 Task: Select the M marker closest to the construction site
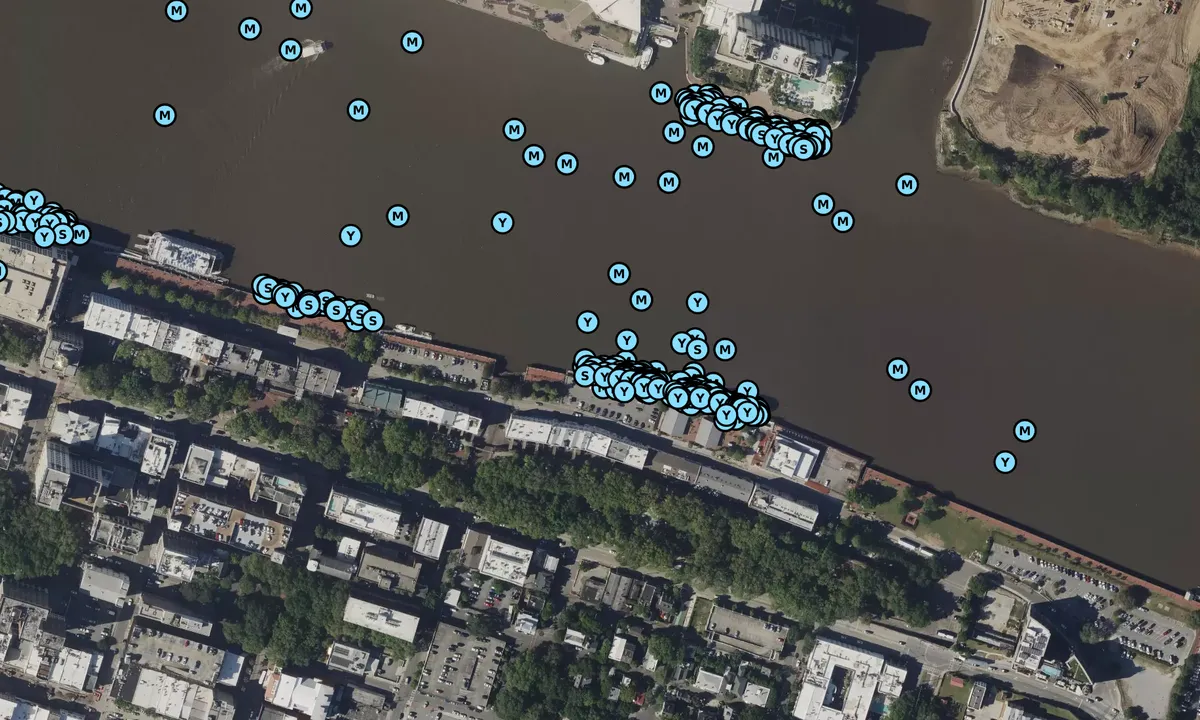click(907, 185)
